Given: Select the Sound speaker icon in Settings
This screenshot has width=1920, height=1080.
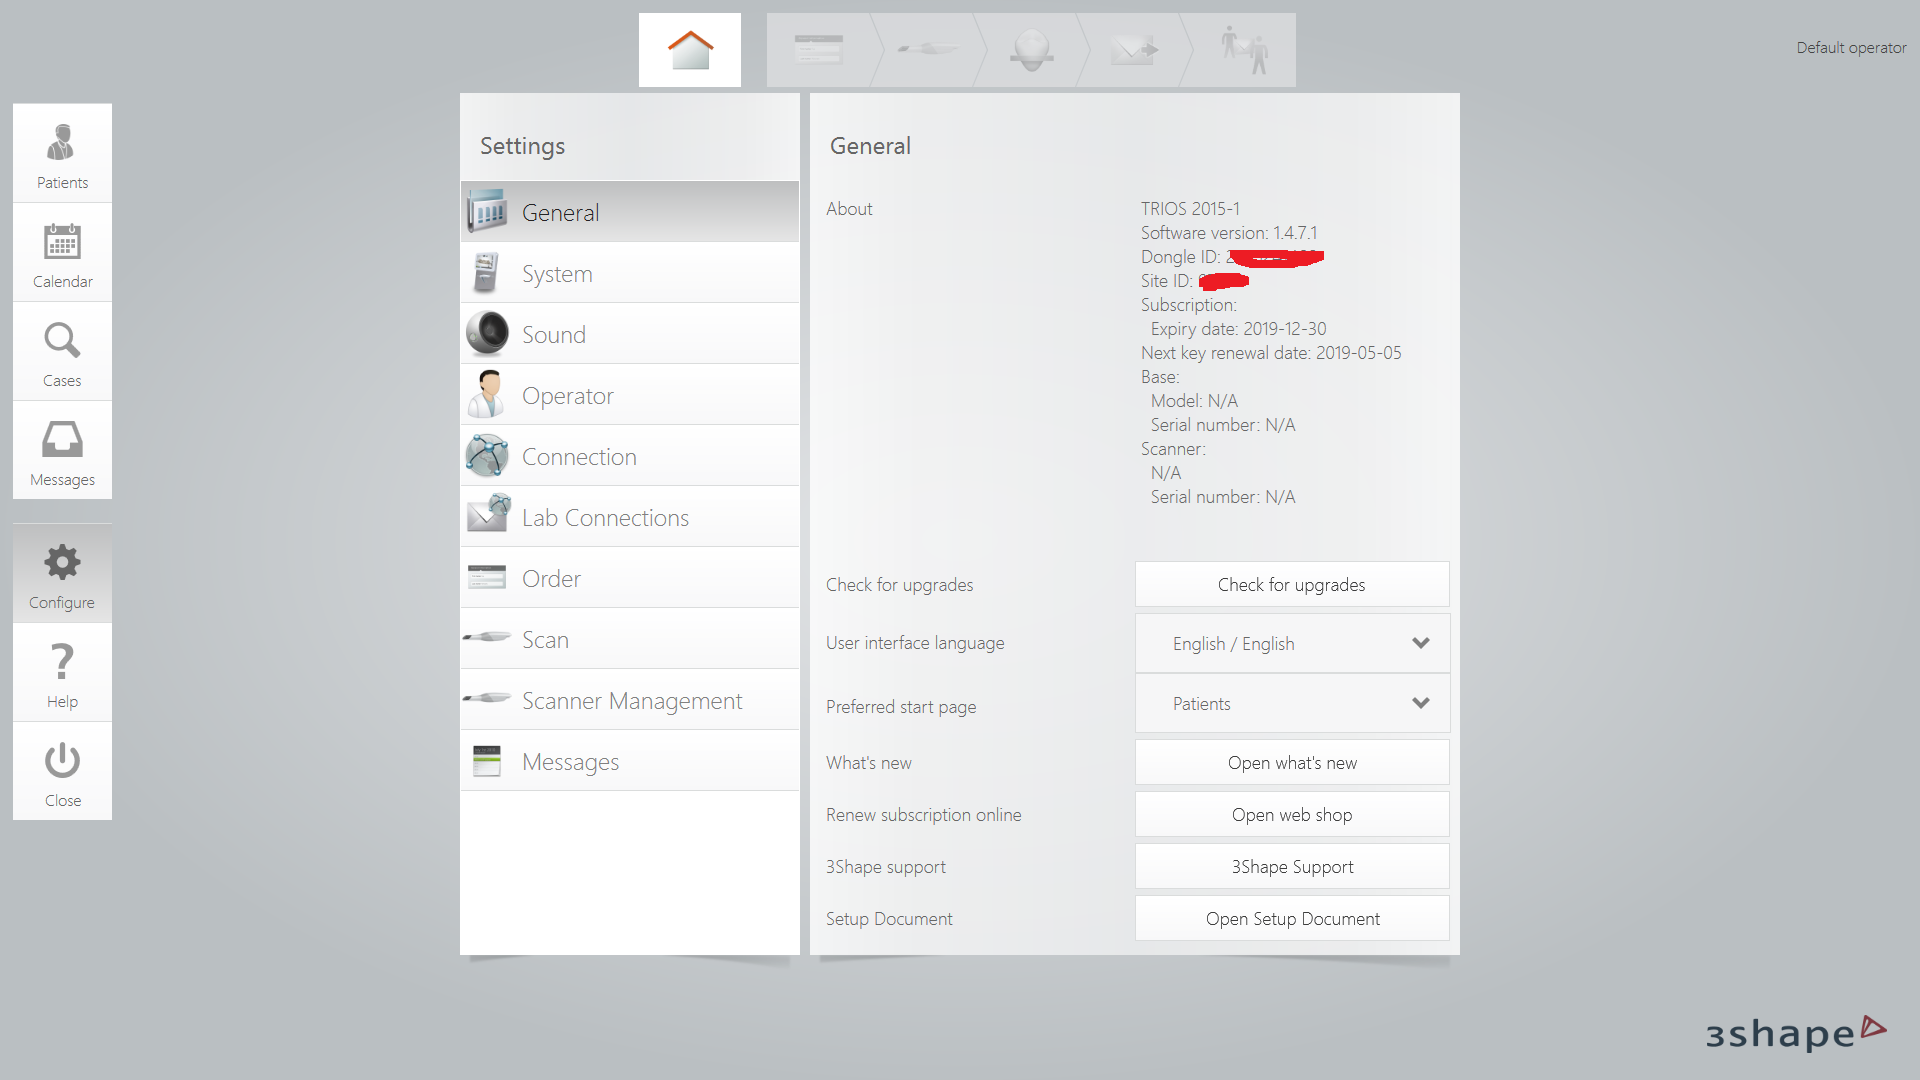Looking at the screenshot, I should click(x=487, y=333).
